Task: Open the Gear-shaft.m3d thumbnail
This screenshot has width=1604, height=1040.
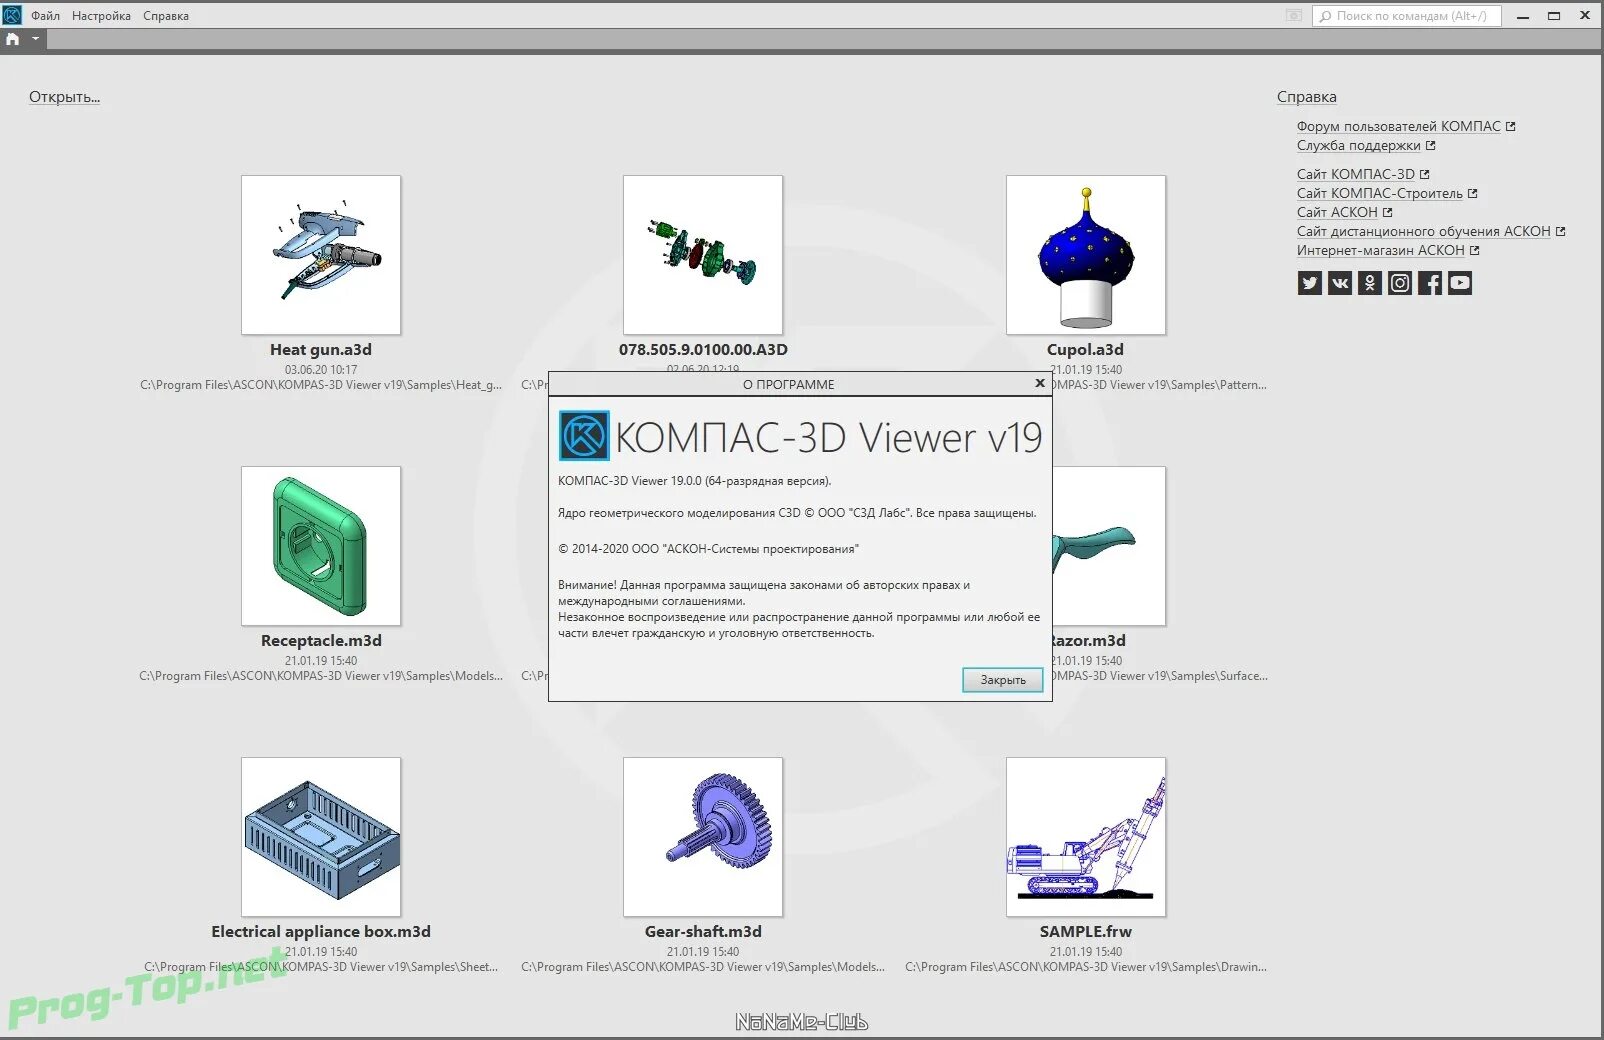Action: pyautogui.click(x=703, y=837)
